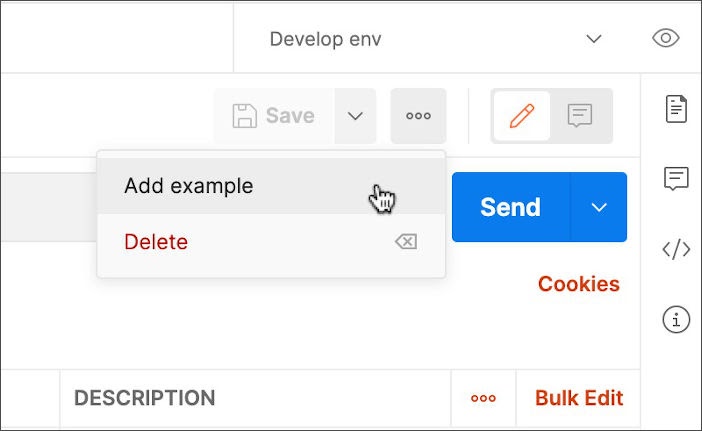Switch to pencil edit mode
702x431 pixels.
pyautogui.click(x=522, y=116)
